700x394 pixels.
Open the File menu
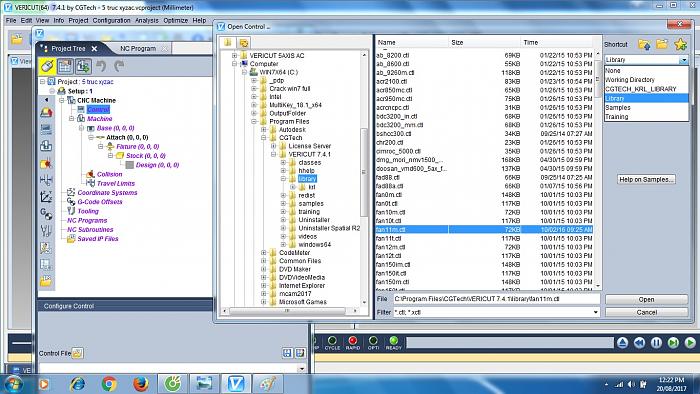click(x=11, y=21)
